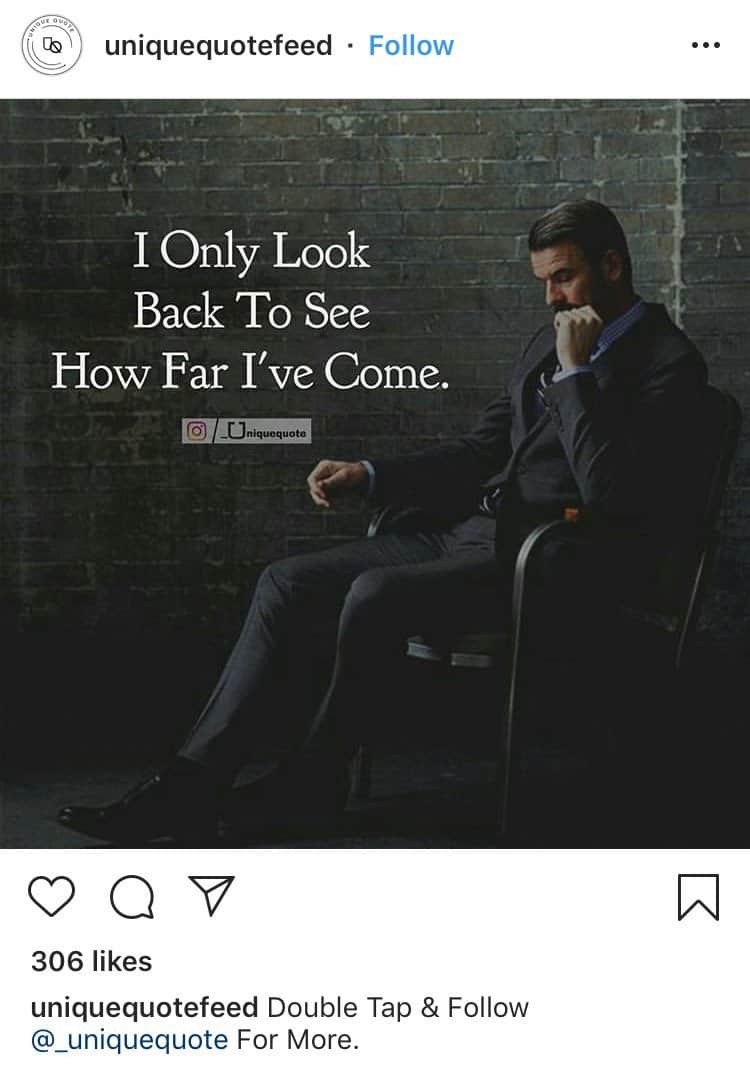The height and width of the screenshot is (1069, 750).
Task: Click the "How Far I've Come." line
Action: [x=251, y=372]
